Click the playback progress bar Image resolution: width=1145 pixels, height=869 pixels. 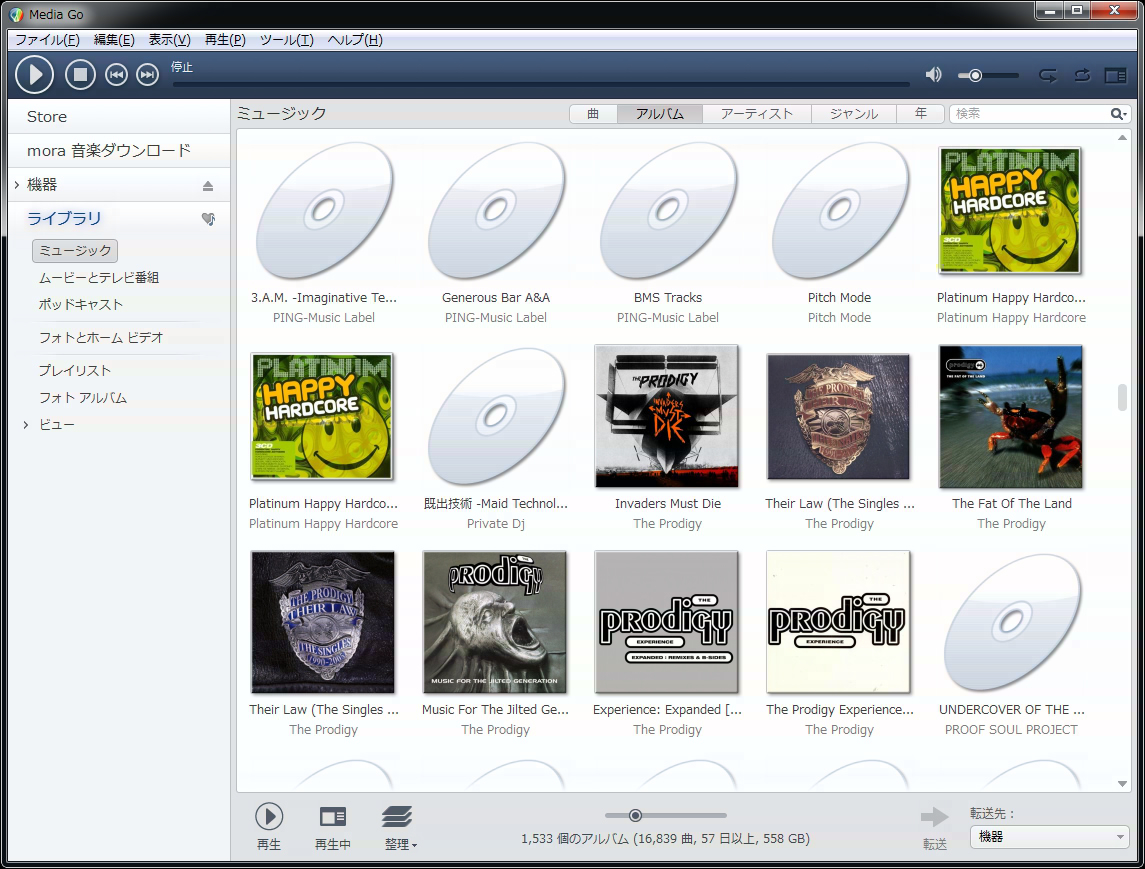click(x=541, y=85)
